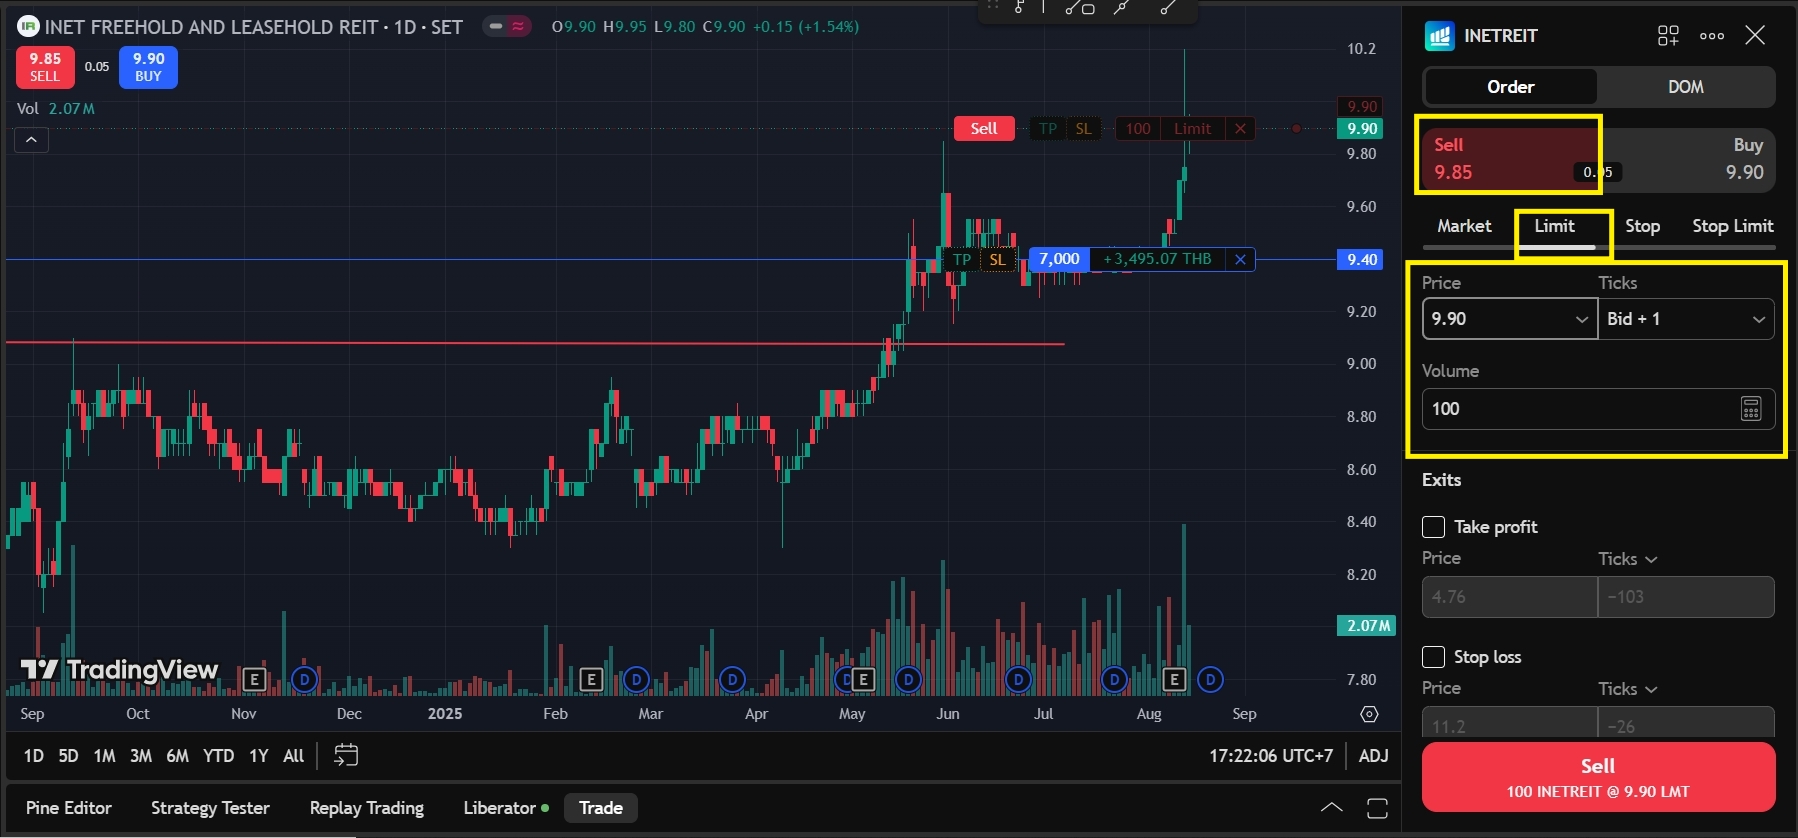
Task: Click the 9.85 SELL button at chart top-left
Action: (45, 67)
